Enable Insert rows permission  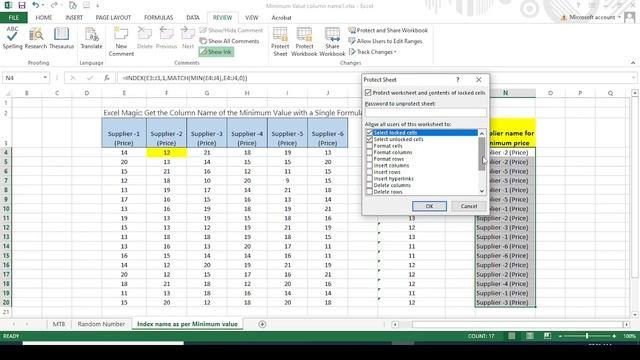(369, 172)
